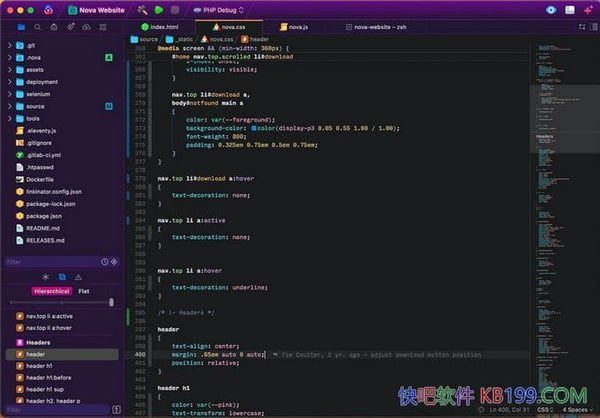Open the CSS syntax language selector

[545, 410]
